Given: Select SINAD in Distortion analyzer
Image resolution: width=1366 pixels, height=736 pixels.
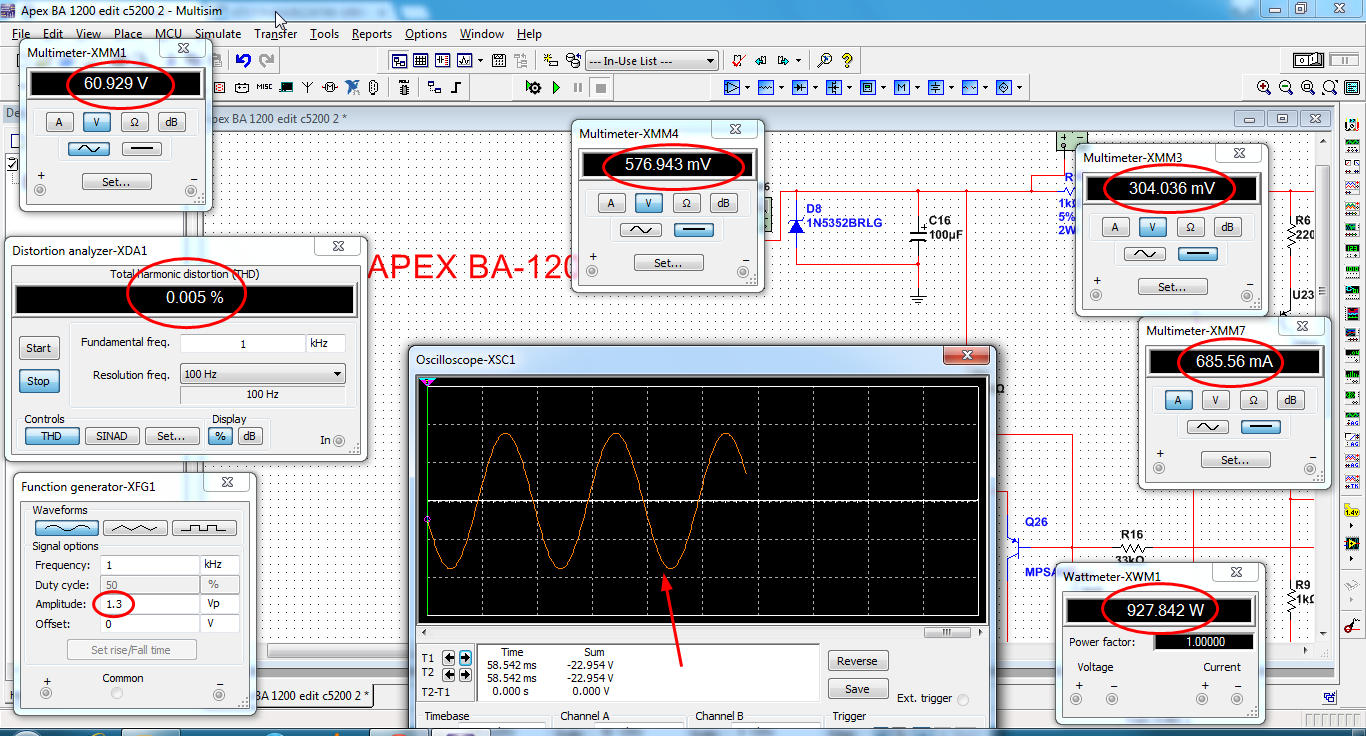Looking at the screenshot, I should pyautogui.click(x=112, y=436).
